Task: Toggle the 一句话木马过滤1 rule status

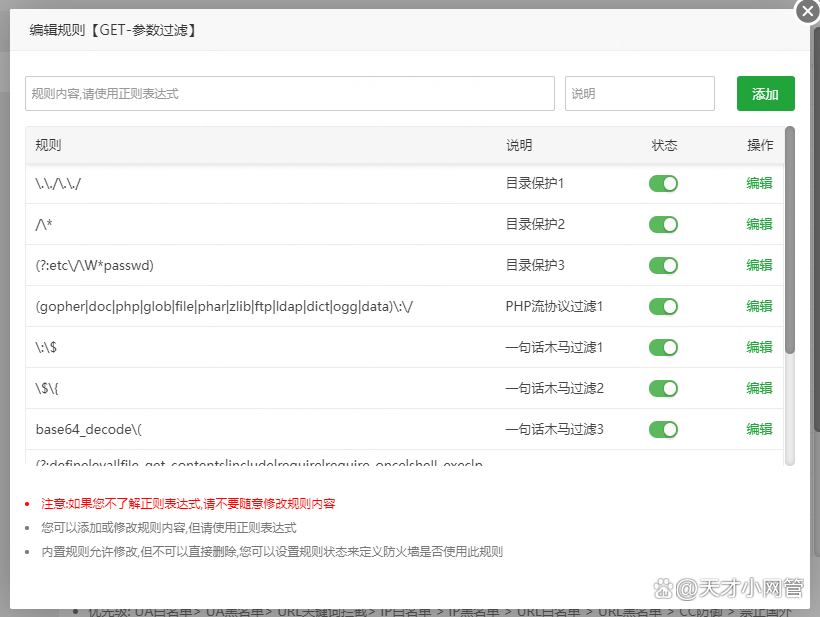Action: (664, 347)
